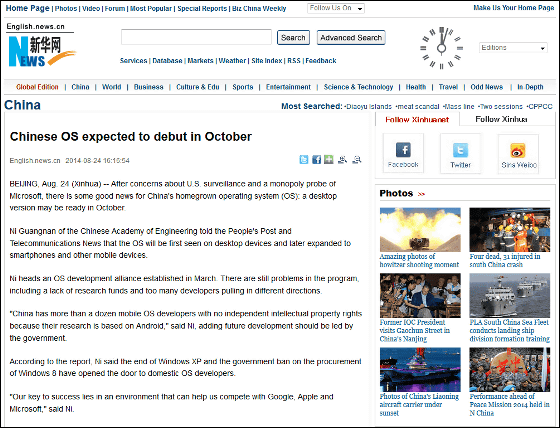Click the article headline Chinese OS expected

pos(131,136)
